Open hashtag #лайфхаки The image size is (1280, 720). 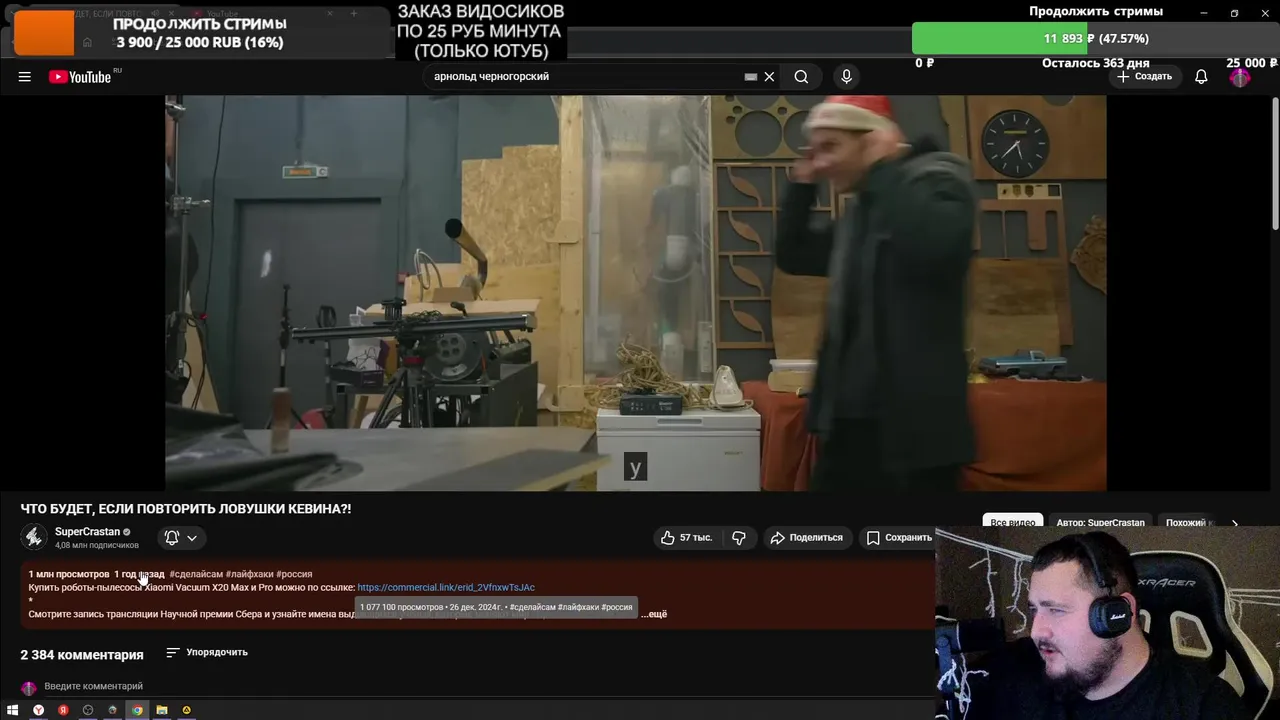tap(250, 574)
